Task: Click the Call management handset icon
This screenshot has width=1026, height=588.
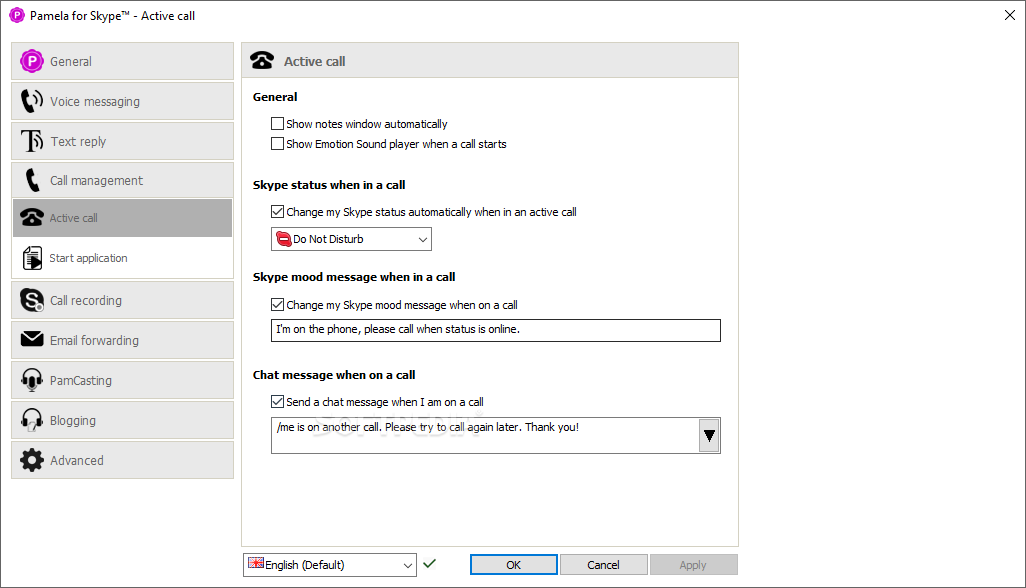Action: tap(32, 181)
